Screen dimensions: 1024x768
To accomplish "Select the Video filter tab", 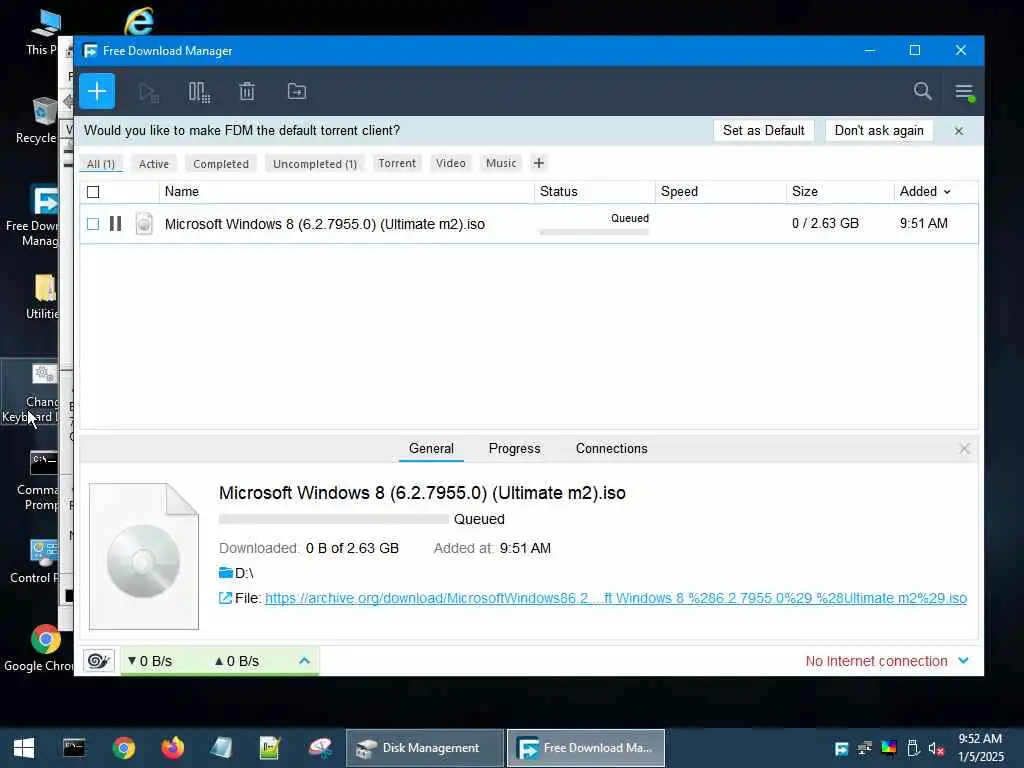I will (x=451, y=163).
